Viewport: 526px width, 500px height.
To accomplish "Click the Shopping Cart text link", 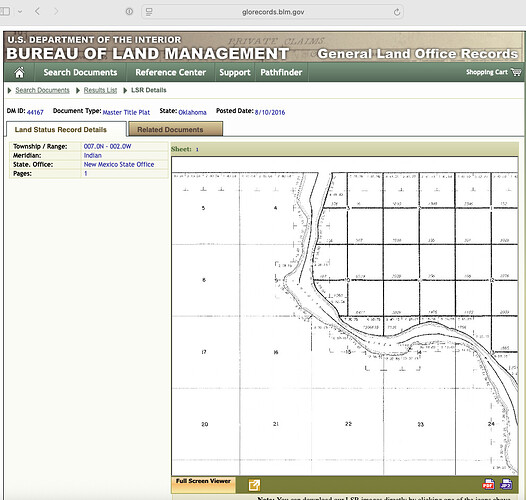I will tap(487, 72).
